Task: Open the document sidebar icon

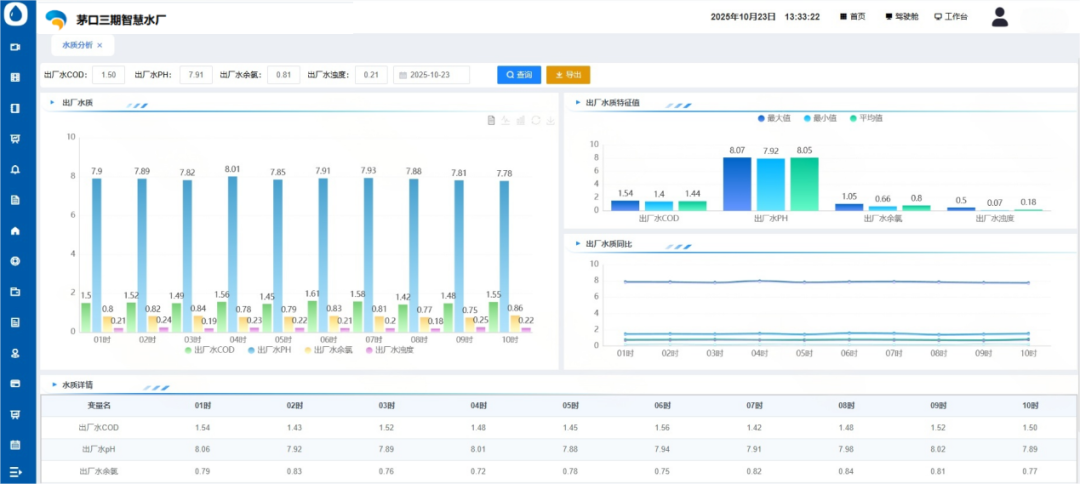Action: click(15, 200)
